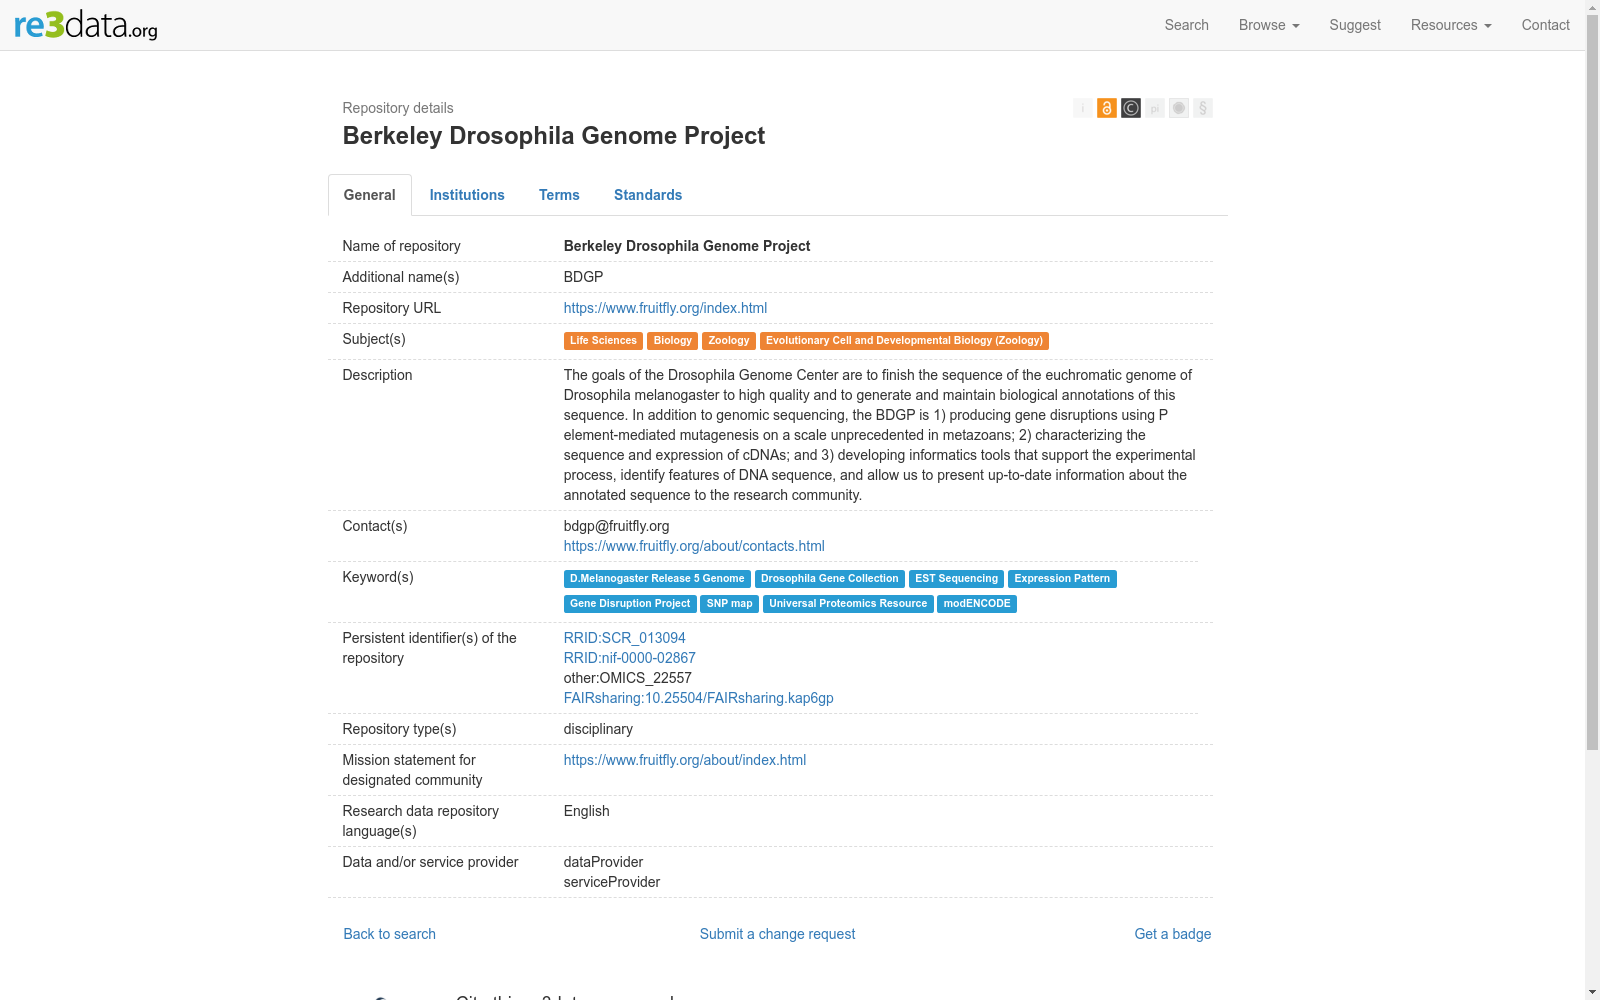This screenshot has width=1600, height=1000.
Task: Click the Life Sciences subject tag
Action: point(603,341)
